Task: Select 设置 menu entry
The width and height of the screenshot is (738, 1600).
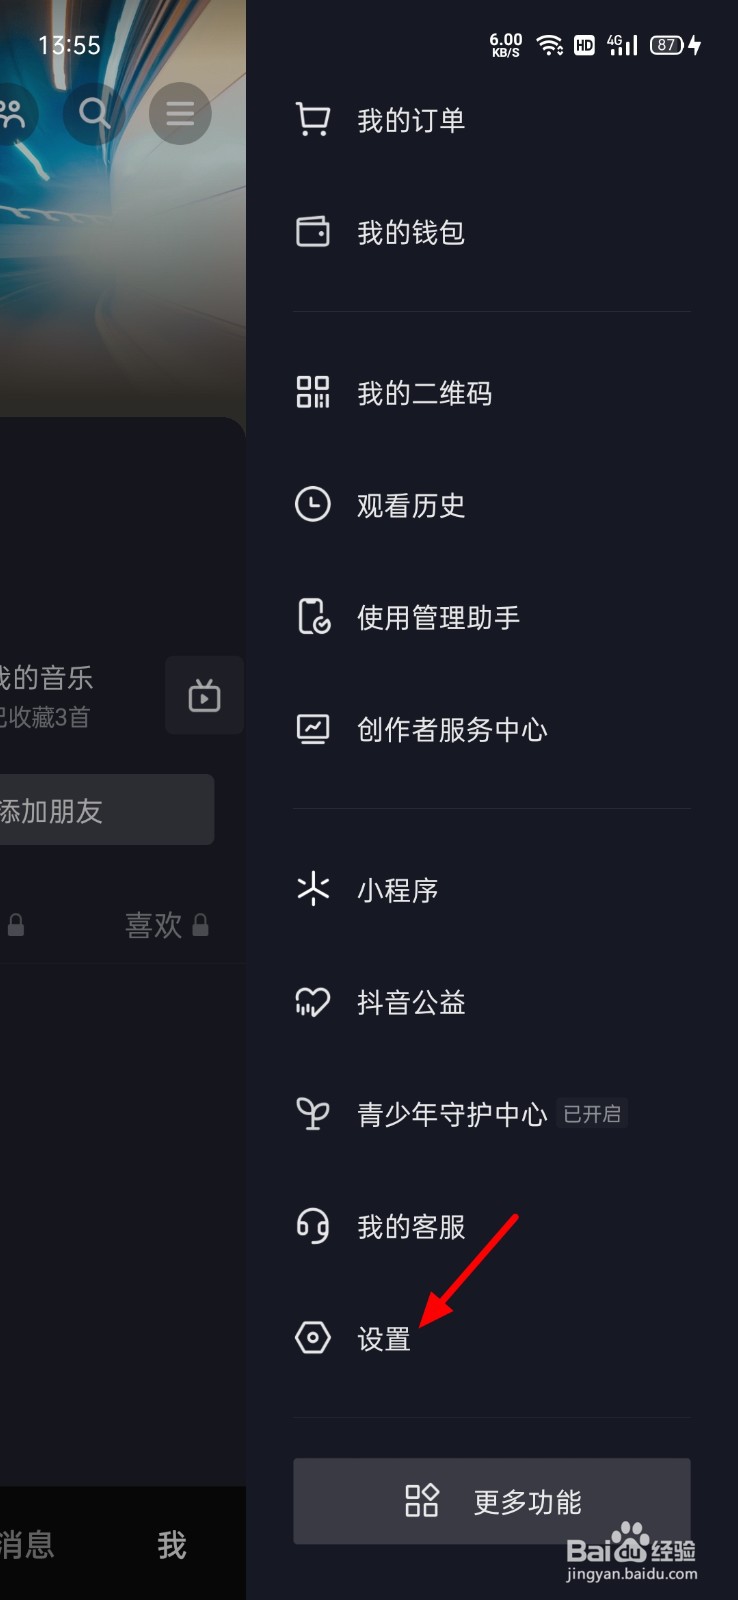Action: [491, 1337]
